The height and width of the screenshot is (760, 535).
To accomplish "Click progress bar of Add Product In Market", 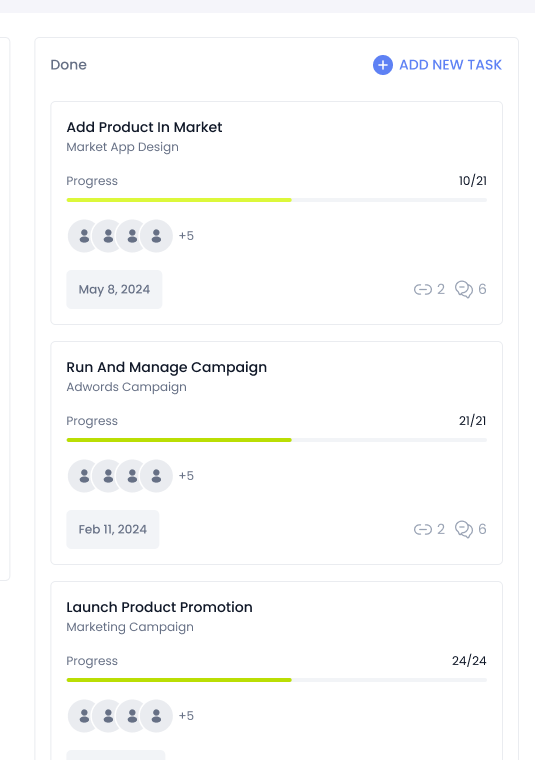I will point(277,200).
